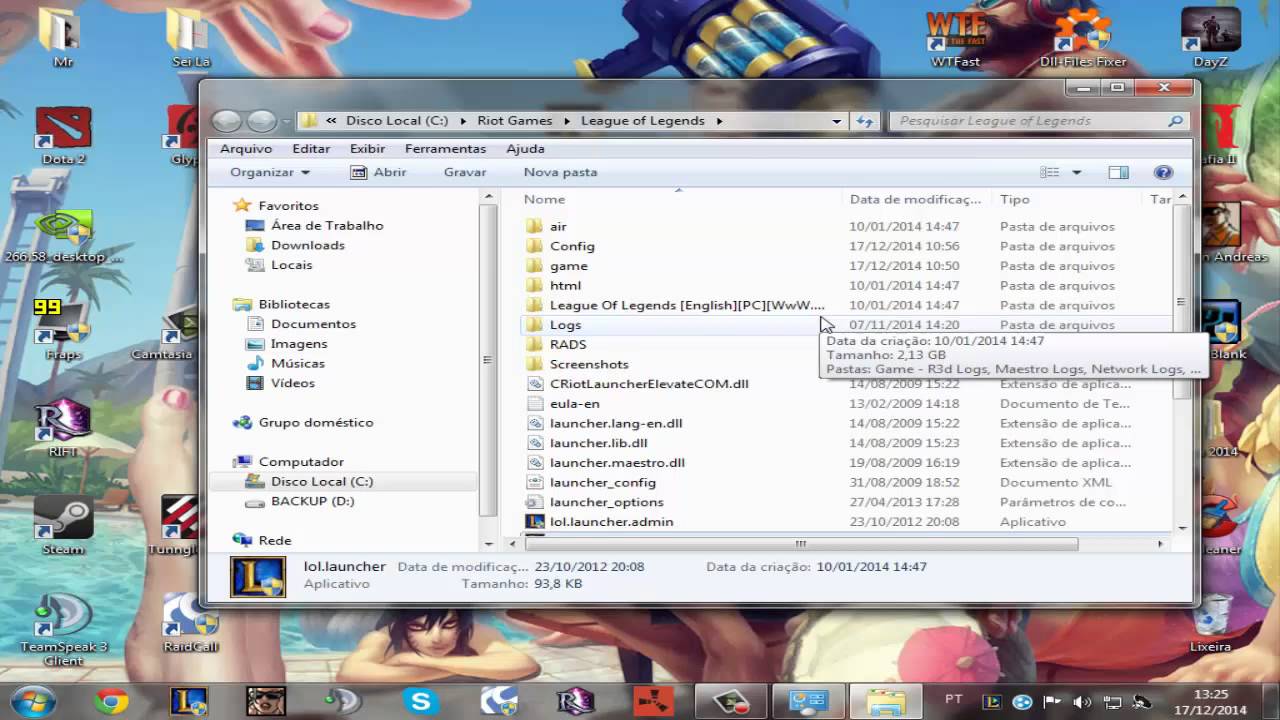Open Dll-Files Fixer desktop shortcut
Image resolution: width=1280 pixels, height=720 pixels.
pyautogui.click(x=1083, y=38)
